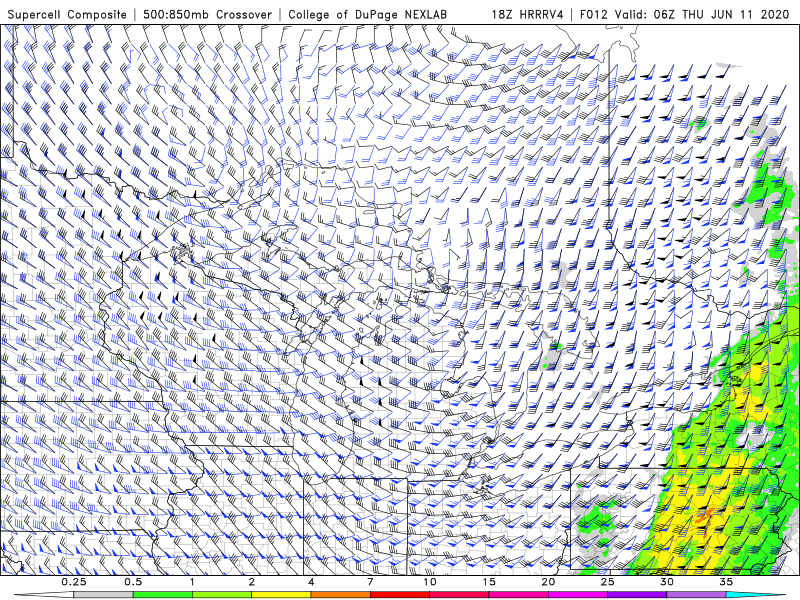800x600 pixels.
Task: Click the legend scale value 15
Action: (x=489, y=582)
